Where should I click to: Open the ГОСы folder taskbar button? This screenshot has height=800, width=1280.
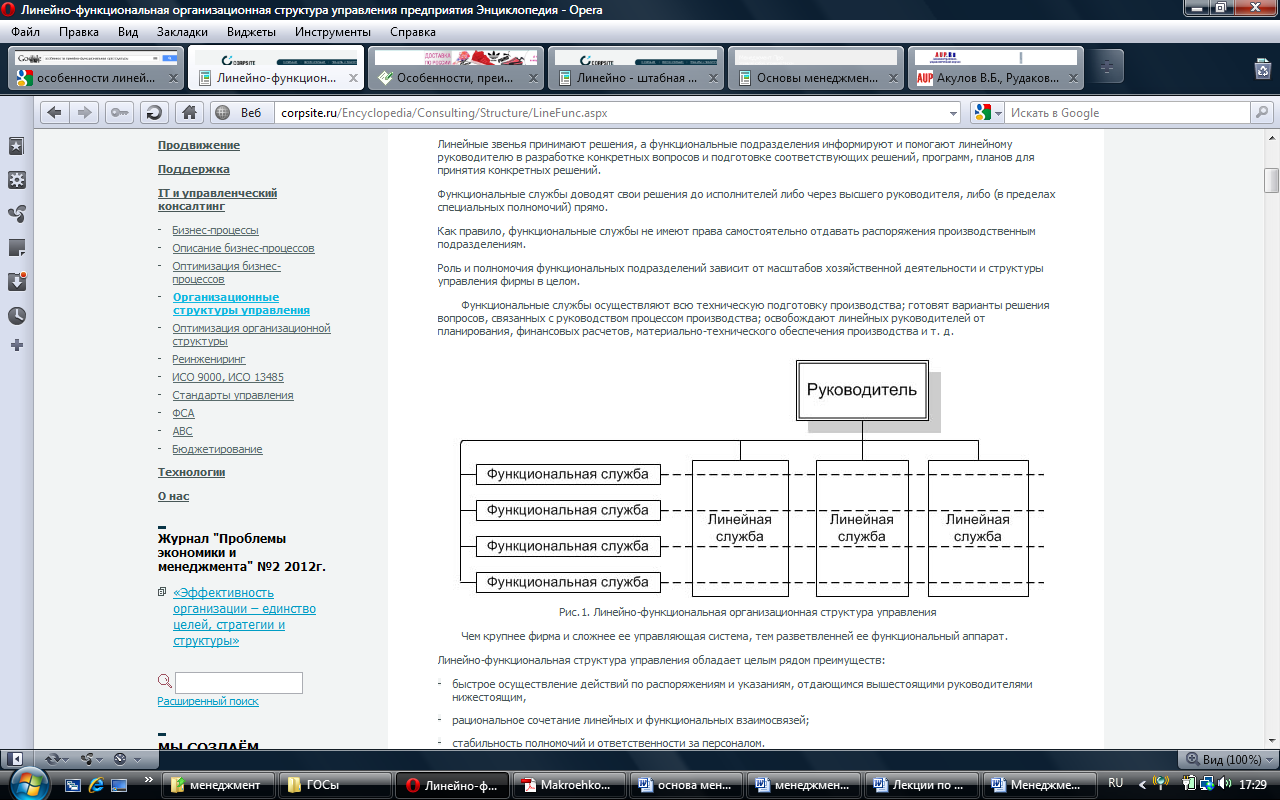click(x=333, y=785)
